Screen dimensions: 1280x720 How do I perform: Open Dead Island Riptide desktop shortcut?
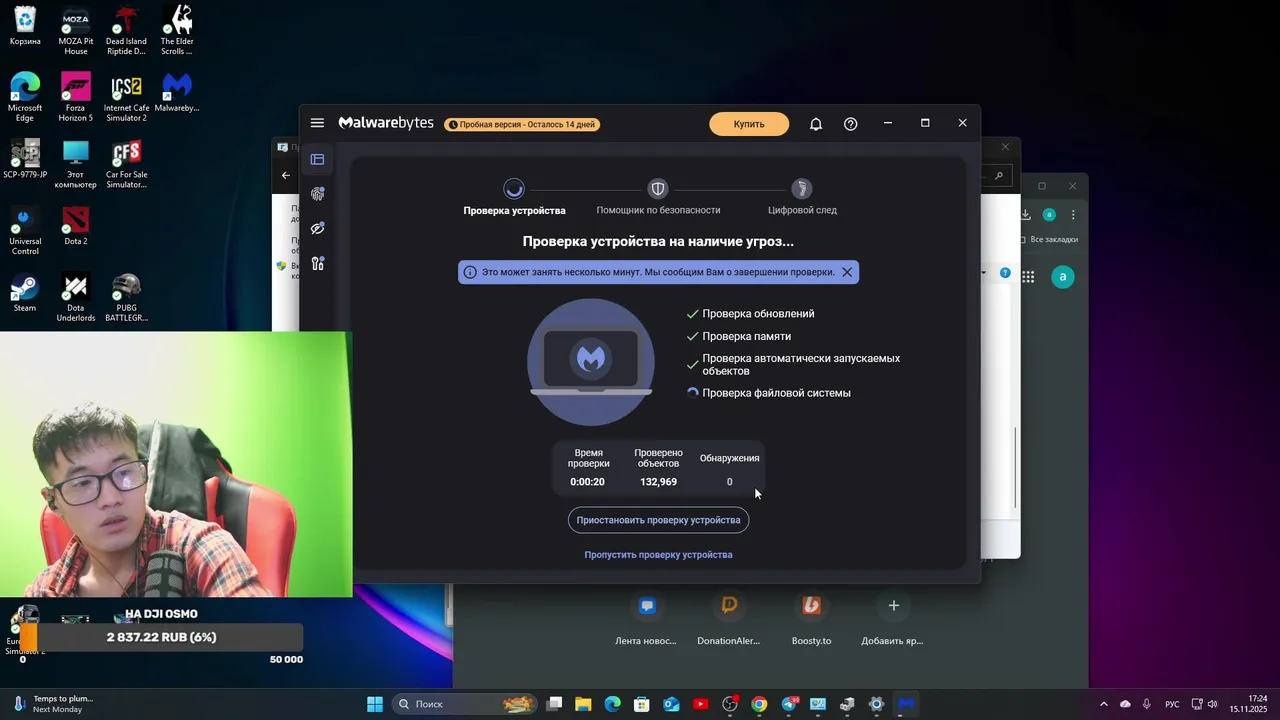pos(126,31)
